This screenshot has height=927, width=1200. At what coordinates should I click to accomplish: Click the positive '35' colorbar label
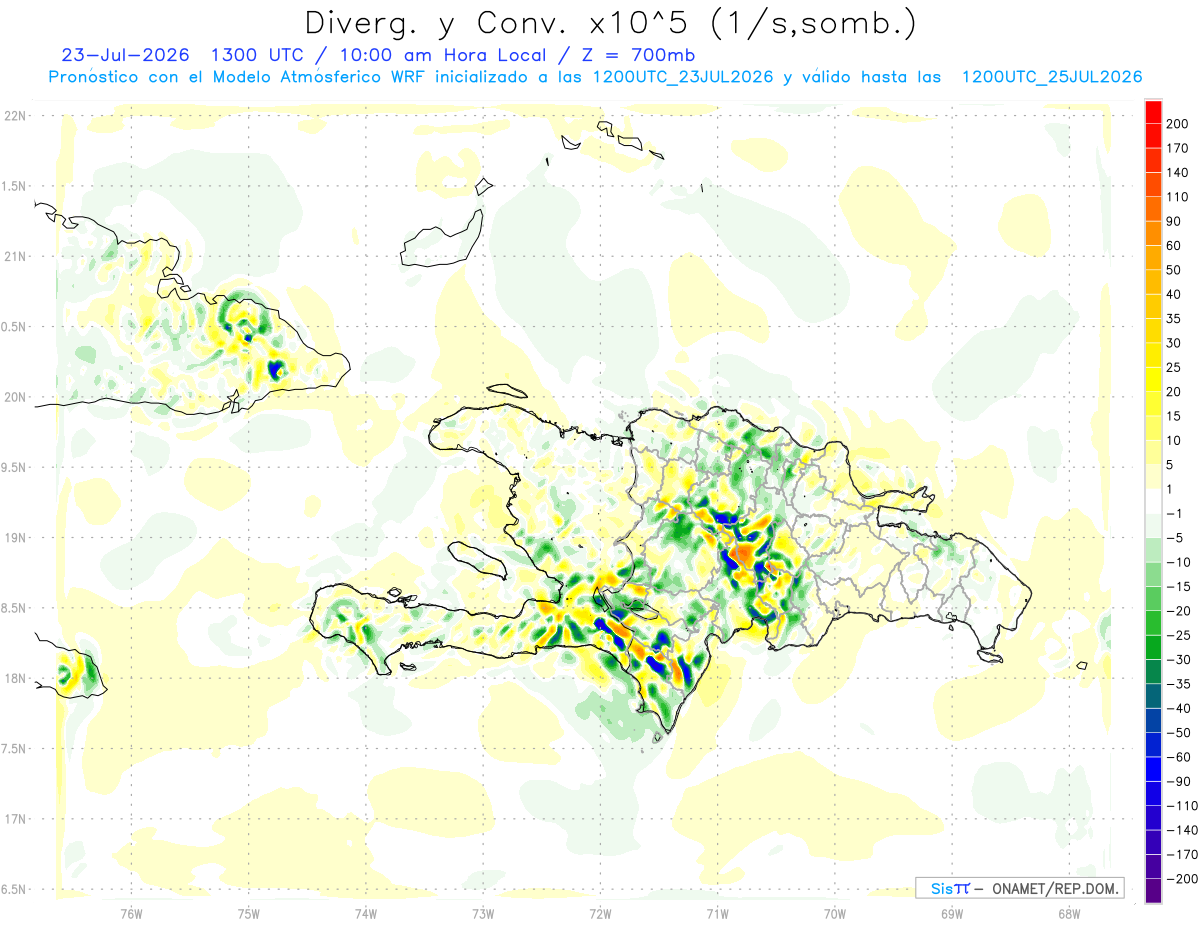(1176, 318)
